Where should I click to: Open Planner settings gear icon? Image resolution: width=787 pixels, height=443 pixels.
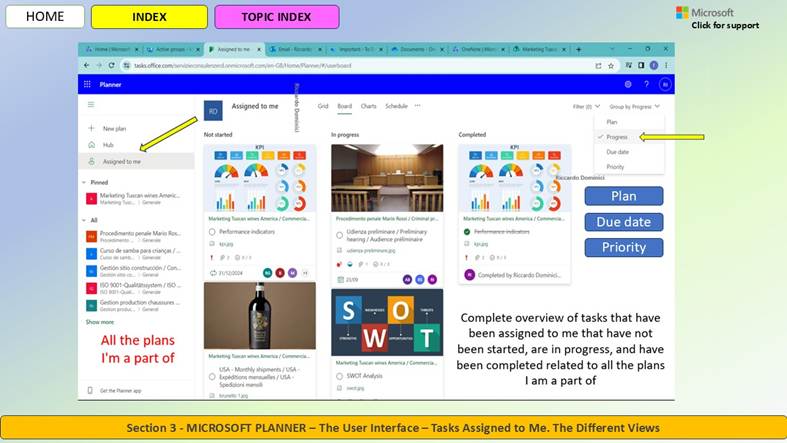click(628, 84)
